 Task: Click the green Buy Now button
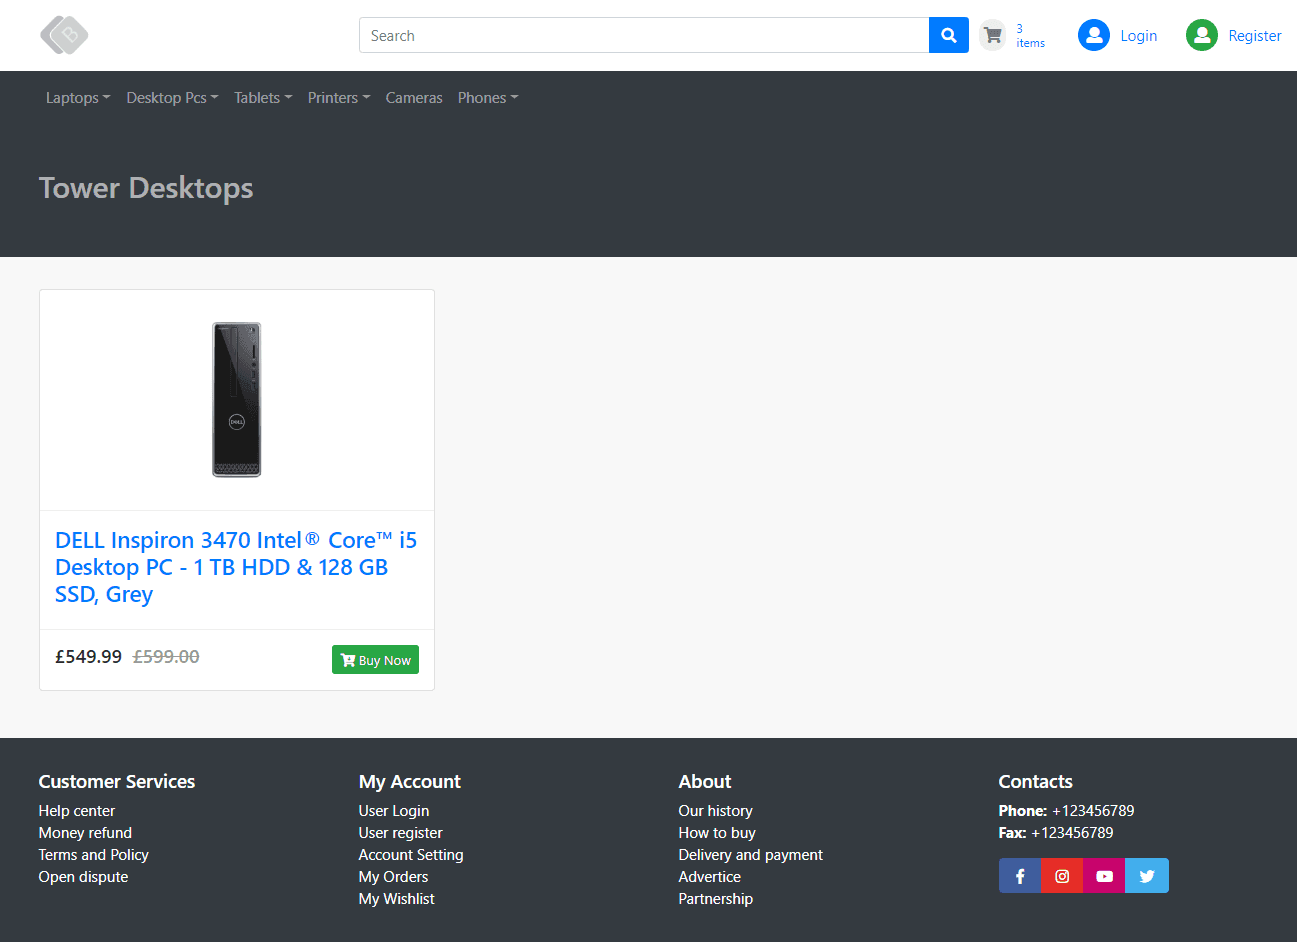coord(375,660)
